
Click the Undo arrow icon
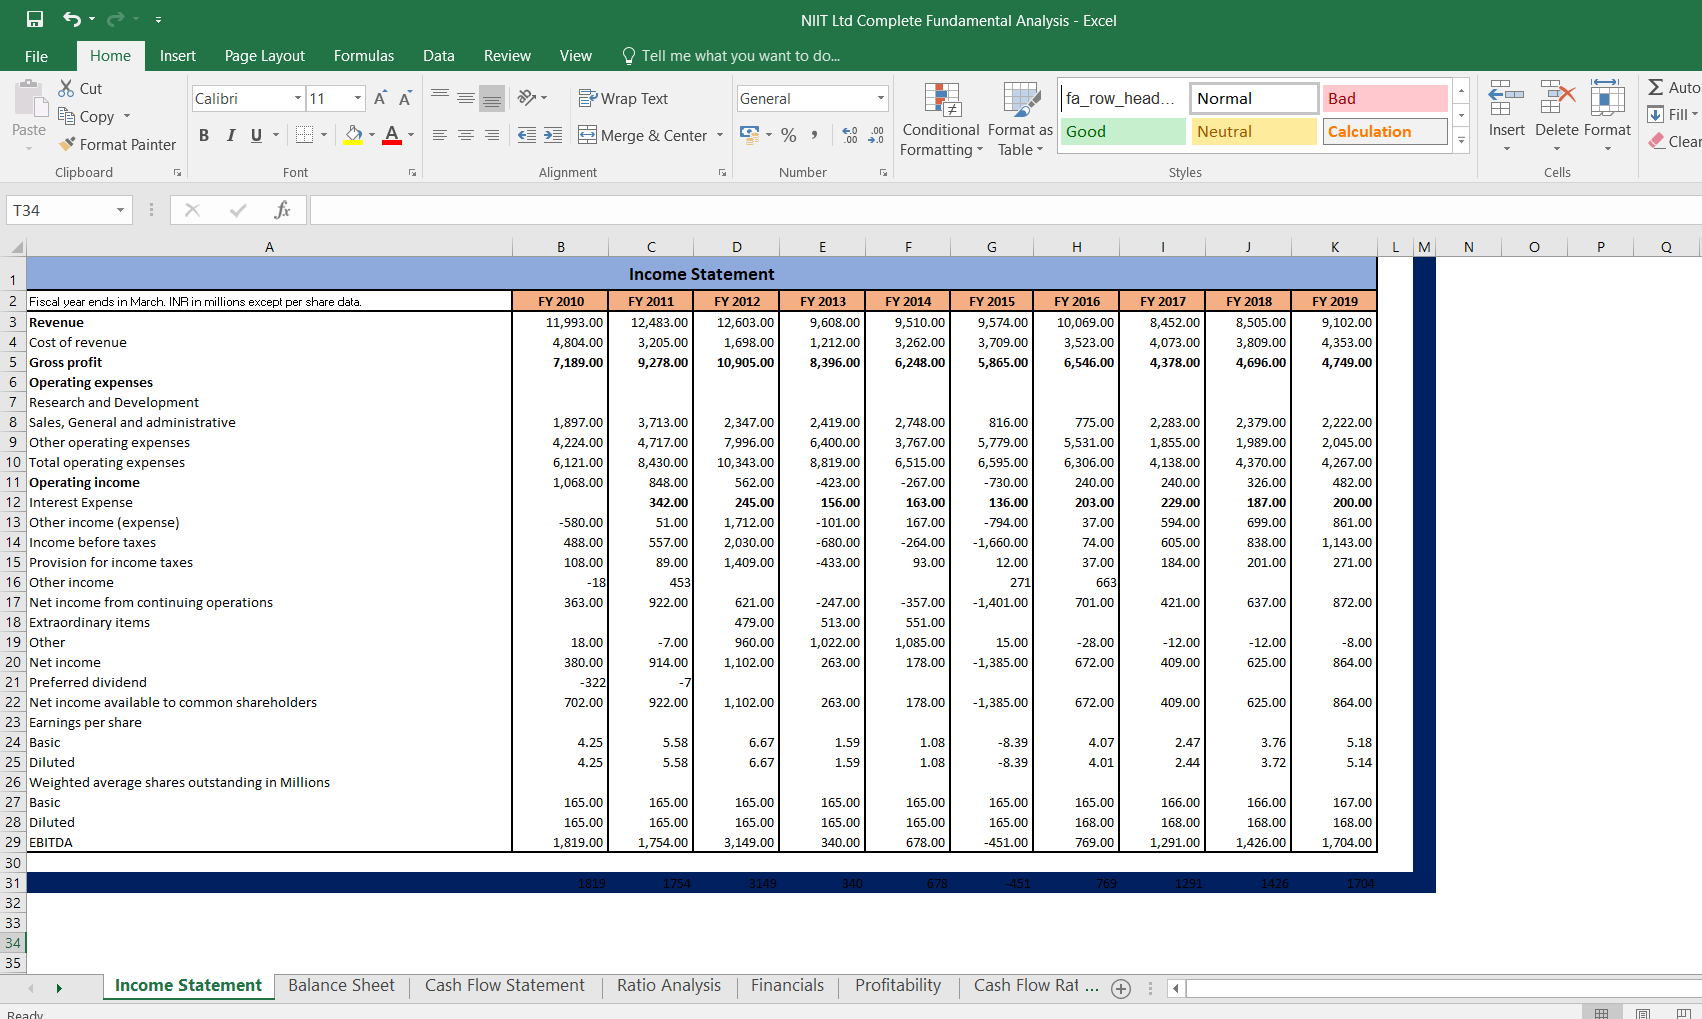pyautogui.click(x=71, y=19)
